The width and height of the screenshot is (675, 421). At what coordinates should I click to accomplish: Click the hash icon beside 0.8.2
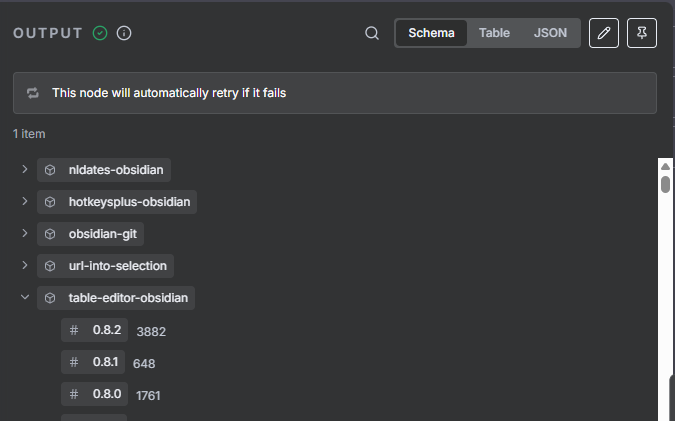coord(74,330)
